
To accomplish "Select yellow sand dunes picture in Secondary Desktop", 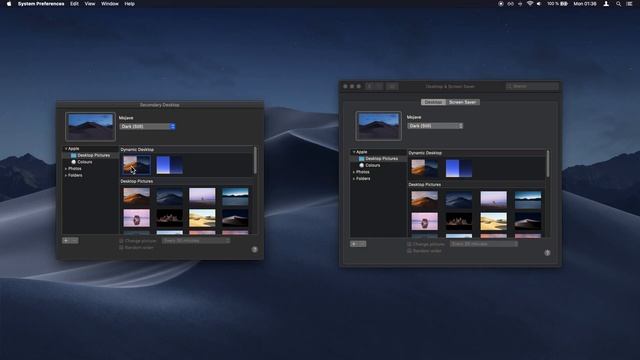I will coord(202,218).
